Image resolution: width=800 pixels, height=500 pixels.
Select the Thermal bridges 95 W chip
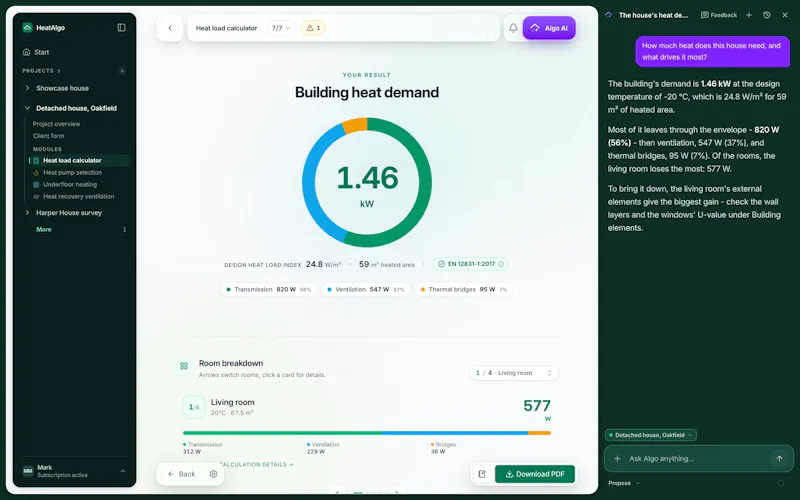pos(464,289)
